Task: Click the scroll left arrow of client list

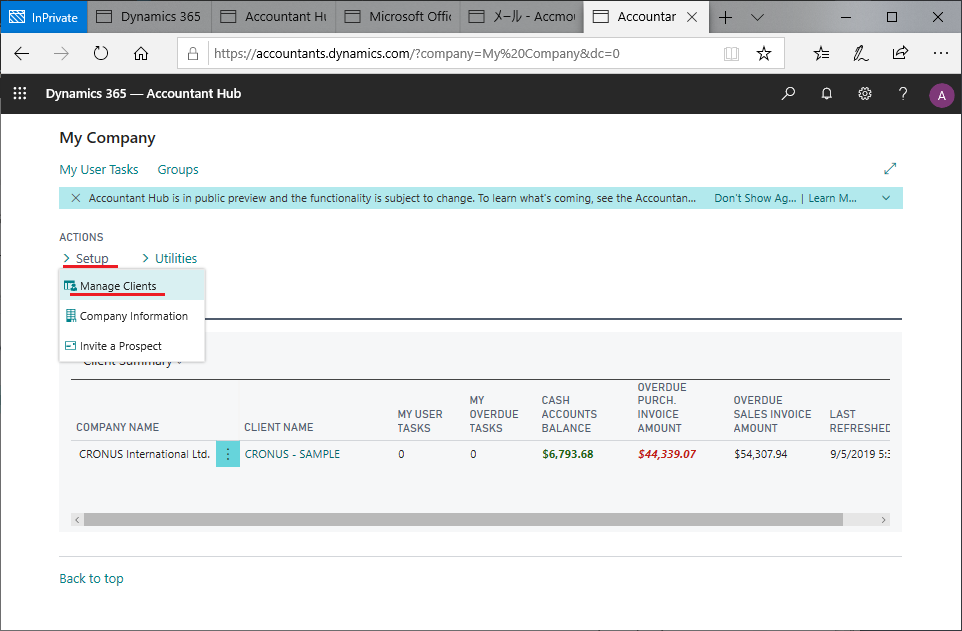Action: pyautogui.click(x=77, y=520)
